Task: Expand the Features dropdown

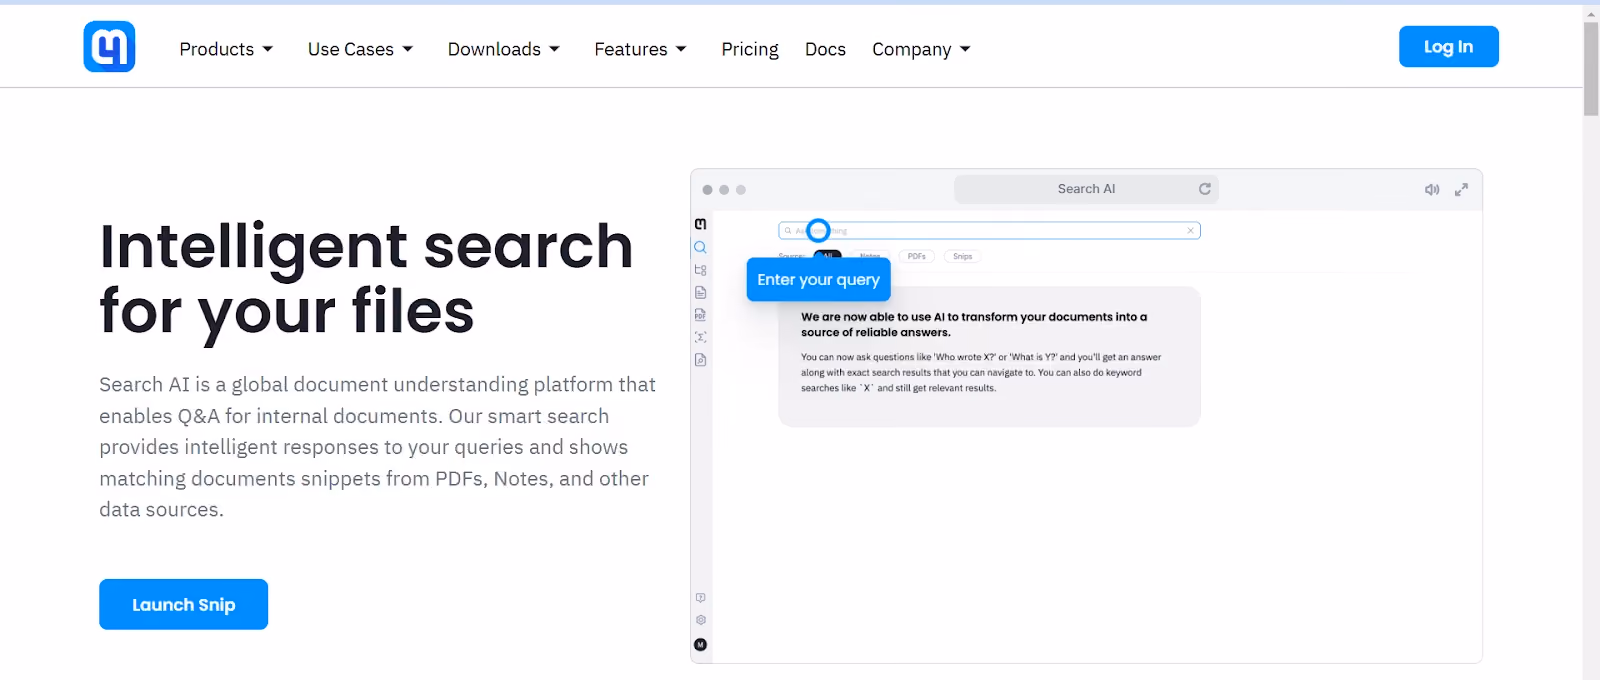Action: tap(640, 49)
